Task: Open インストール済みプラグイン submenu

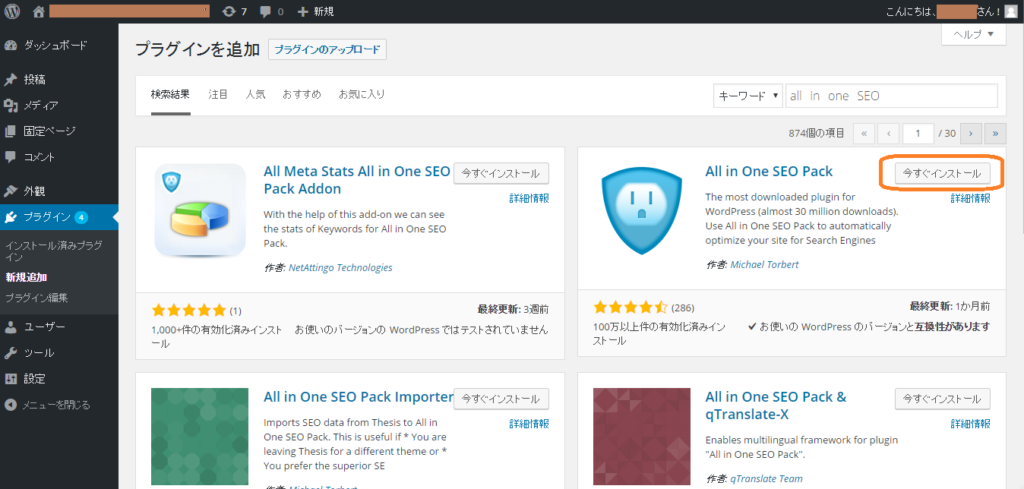Action: pyautogui.click(x=54, y=251)
